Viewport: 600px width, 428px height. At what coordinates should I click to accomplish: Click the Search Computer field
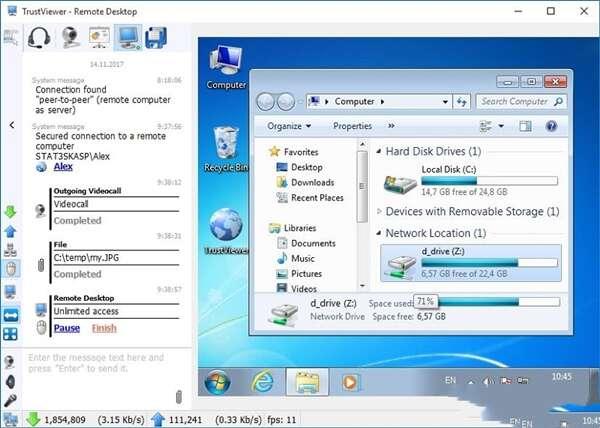(x=521, y=101)
